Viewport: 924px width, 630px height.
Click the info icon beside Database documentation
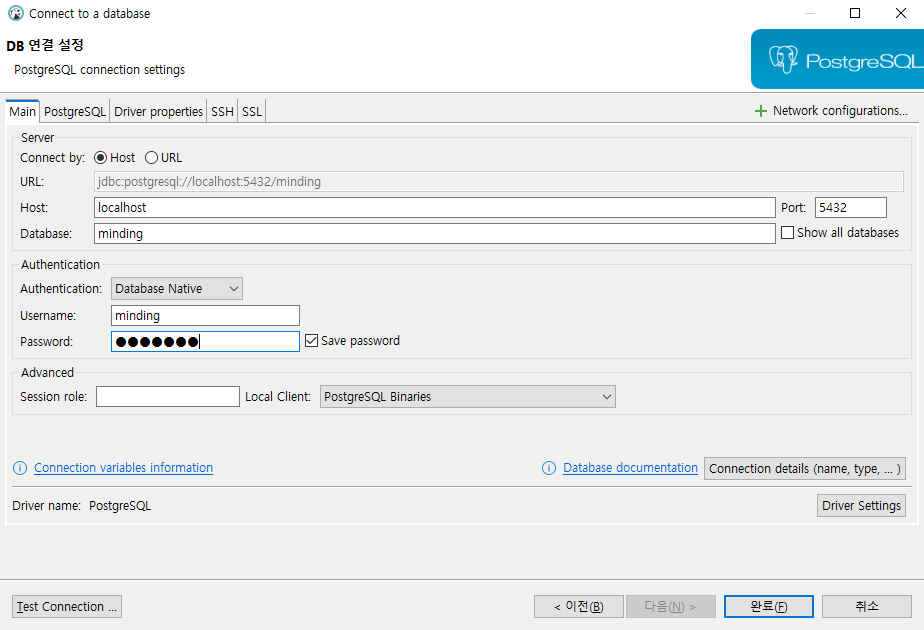(549, 468)
